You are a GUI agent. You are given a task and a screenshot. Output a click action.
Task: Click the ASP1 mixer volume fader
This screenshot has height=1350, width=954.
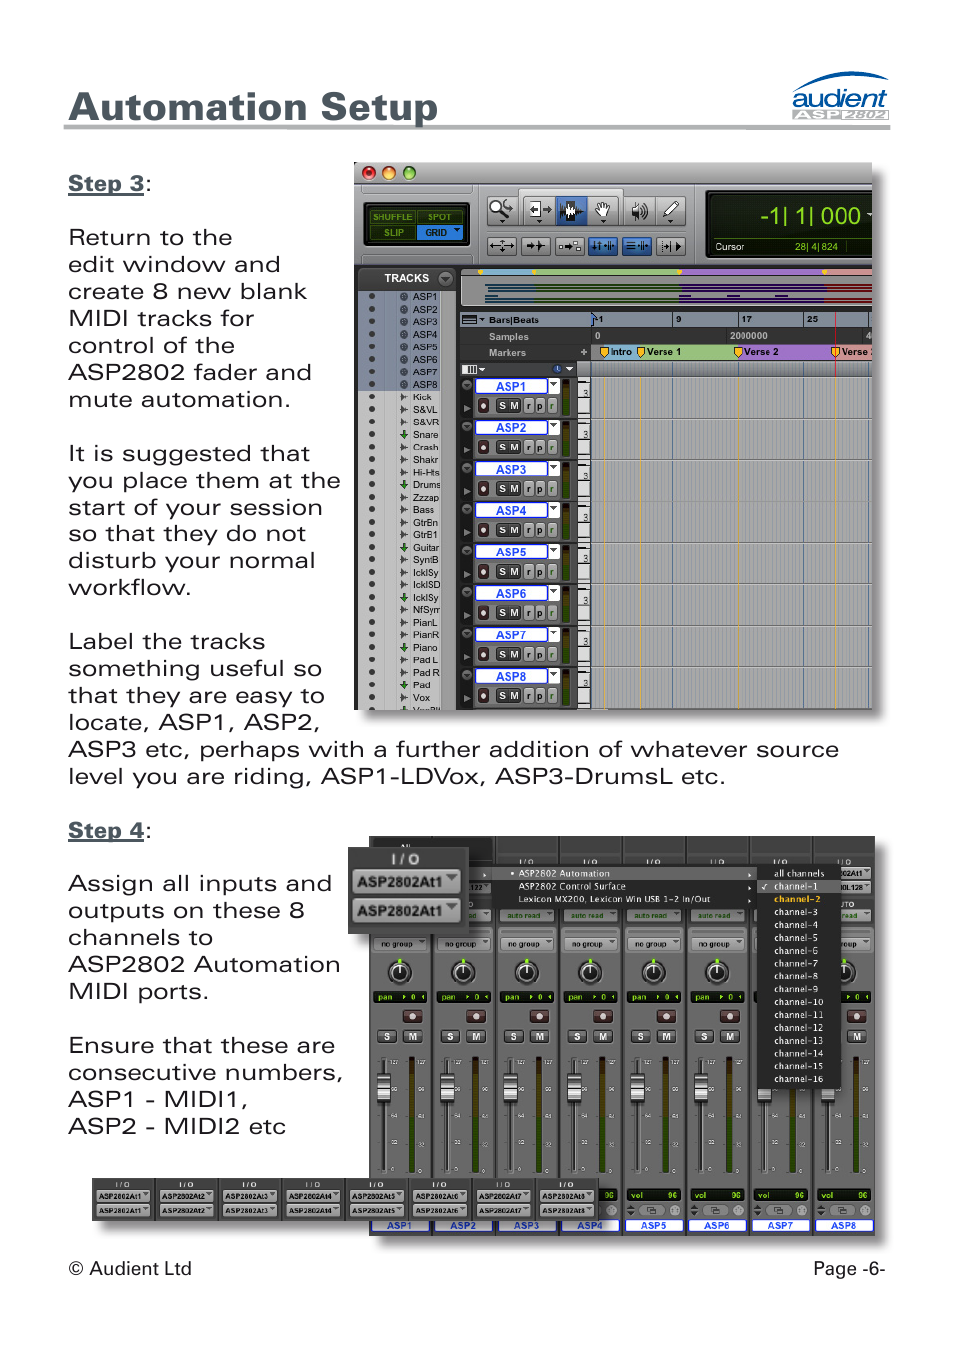[x=383, y=1087]
